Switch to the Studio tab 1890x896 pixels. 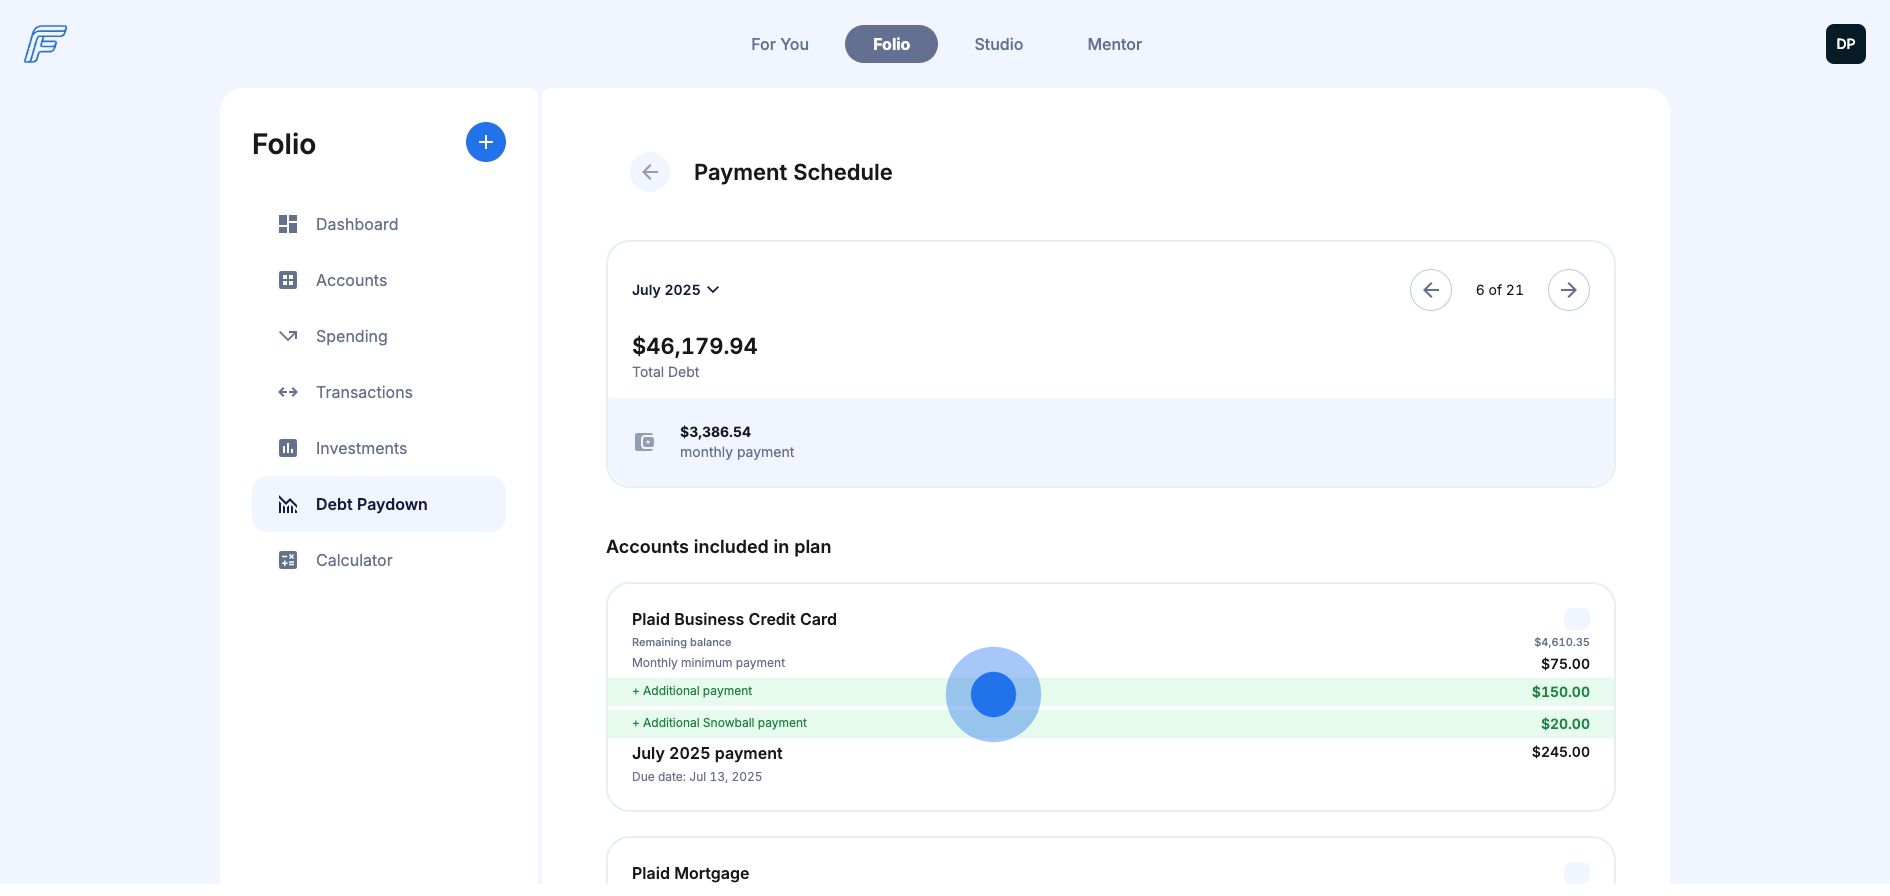coord(998,44)
